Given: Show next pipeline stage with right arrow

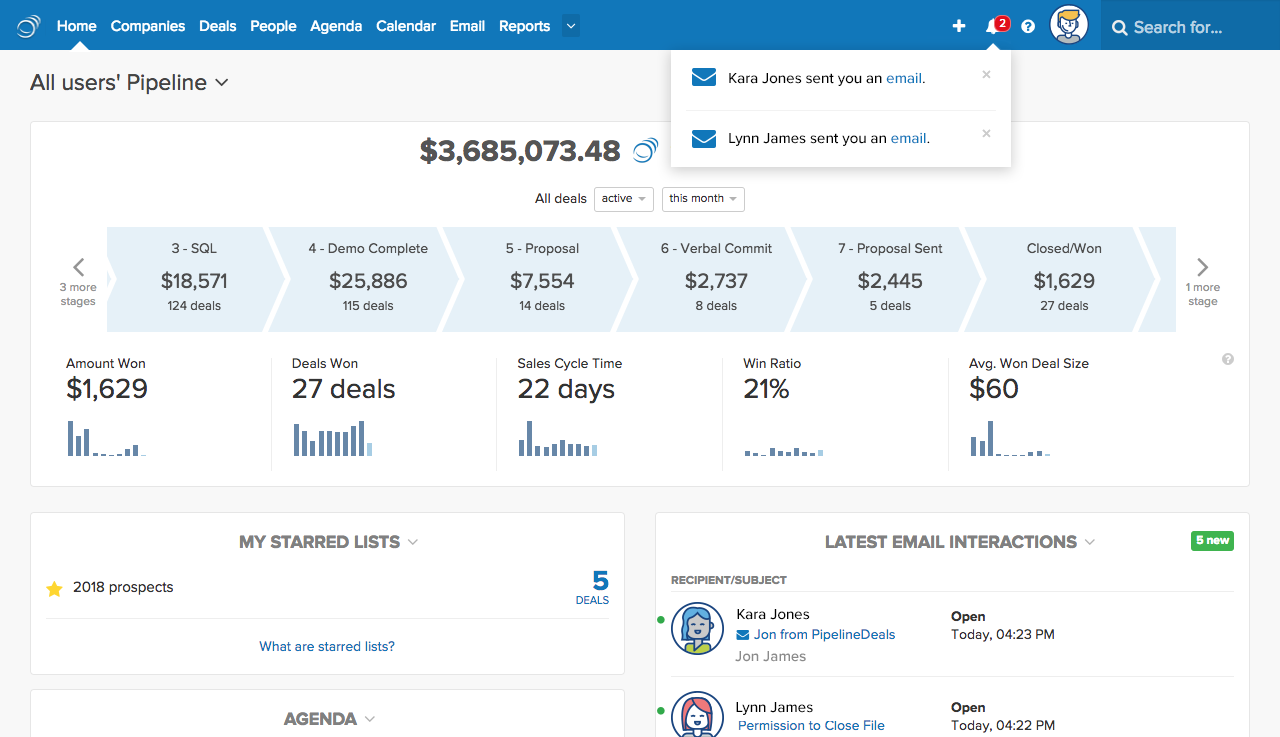Looking at the screenshot, I should point(1203,267).
